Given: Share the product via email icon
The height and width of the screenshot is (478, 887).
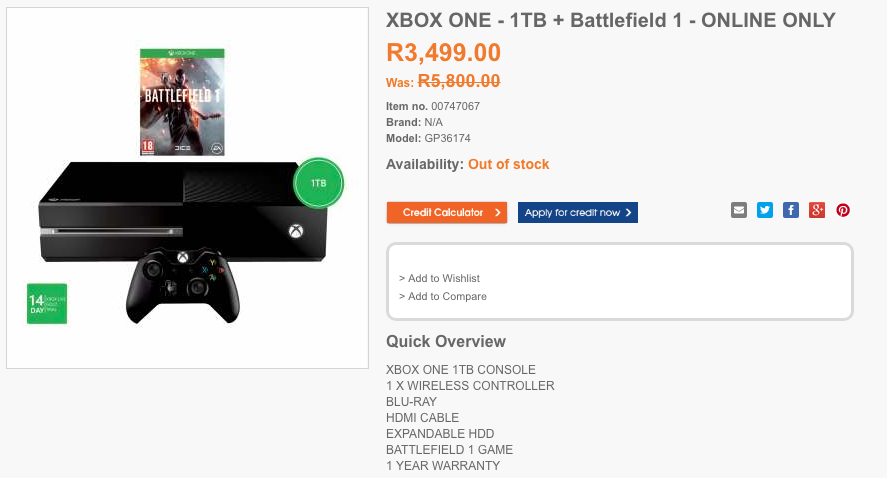Looking at the screenshot, I should [x=739, y=210].
